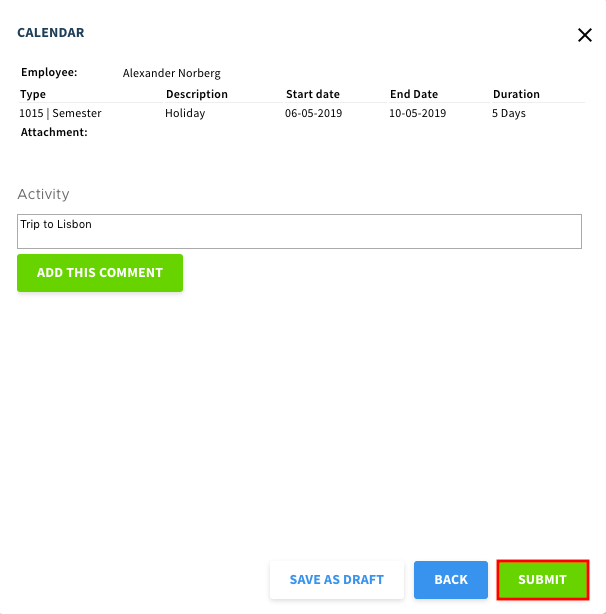Viewport: 606px width, 614px height.
Task: Save the request as draft
Action: pos(337,580)
